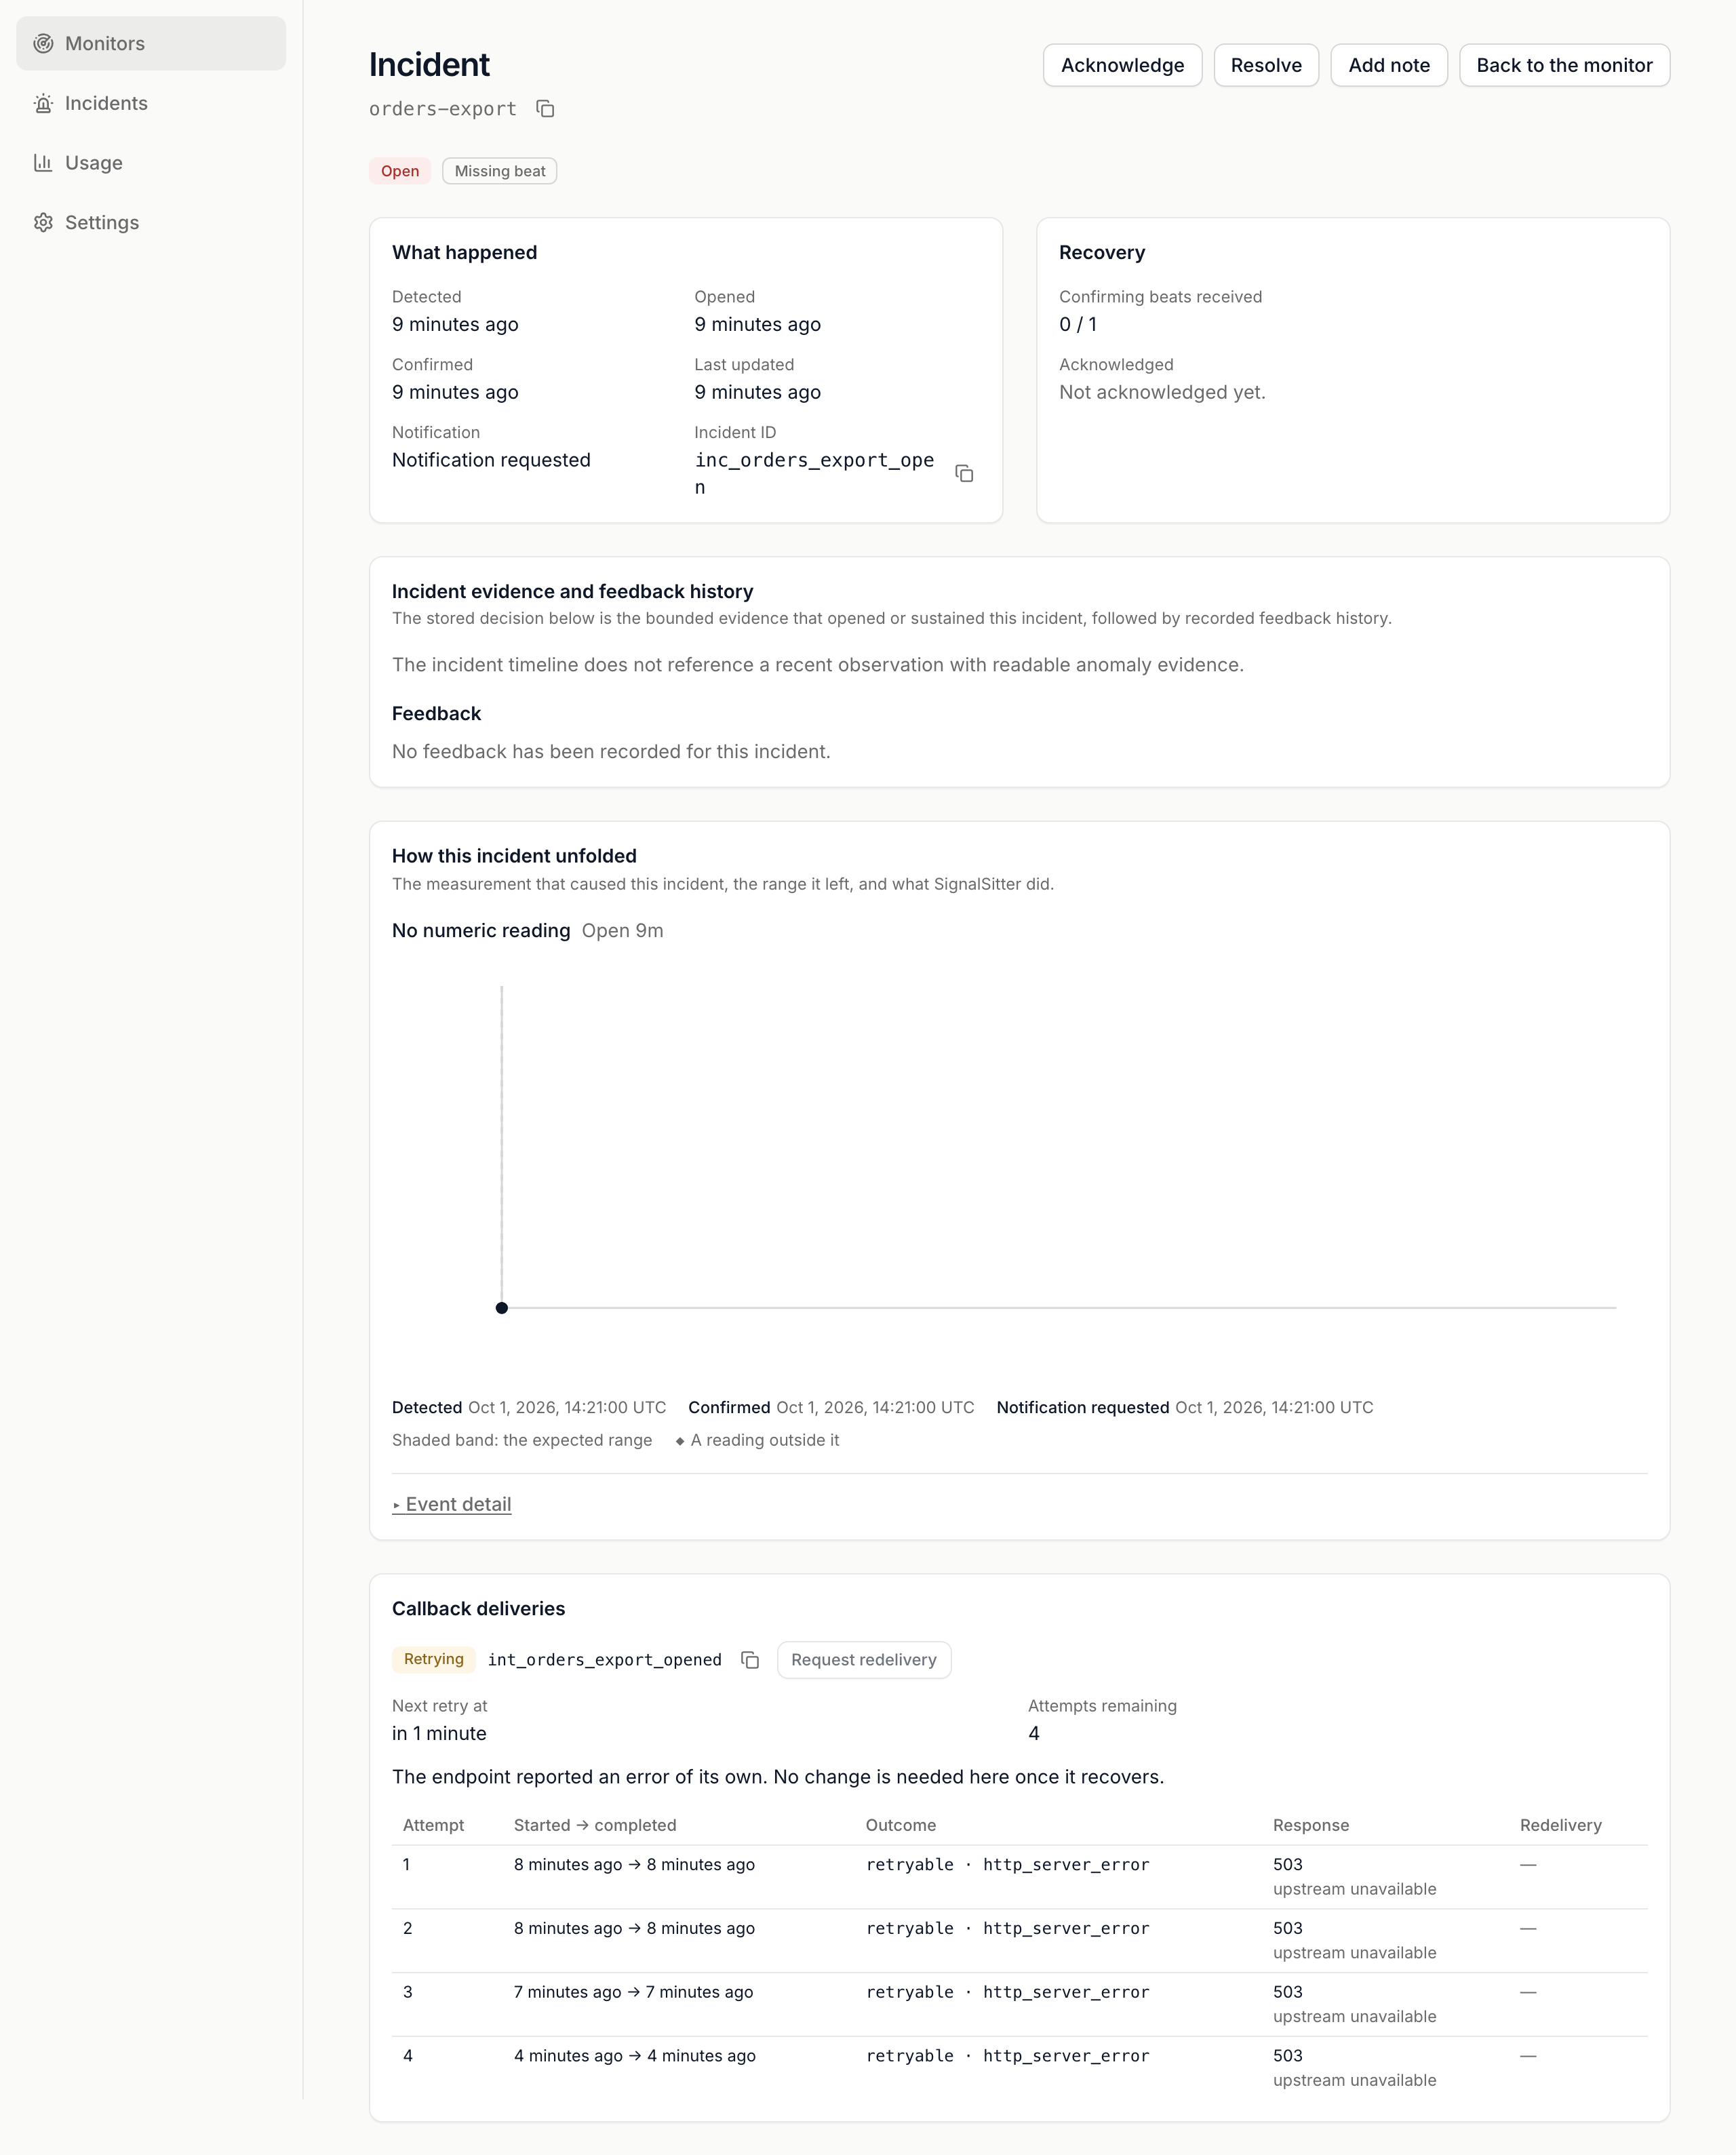Image resolution: width=1736 pixels, height=2155 pixels.
Task: Click the Usage bar chart icon
Action: 43,163
